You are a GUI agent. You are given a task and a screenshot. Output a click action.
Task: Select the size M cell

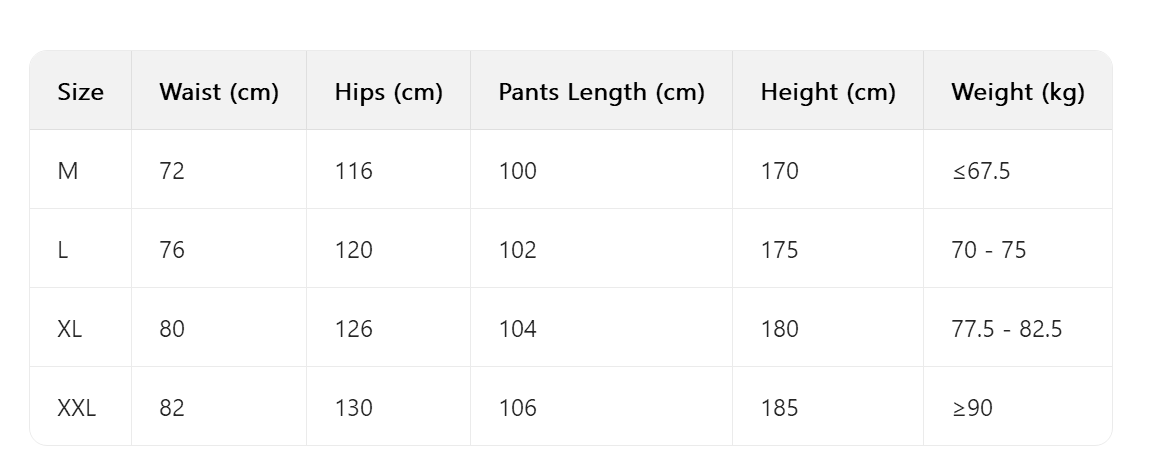click(68, 171)
